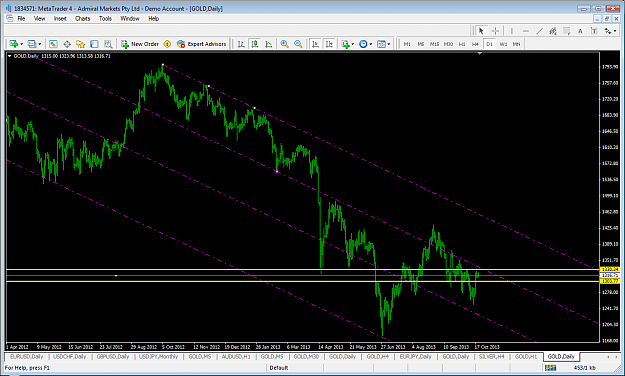Select the H4 timeframe
Screen dimensions: 625x376
476,44
